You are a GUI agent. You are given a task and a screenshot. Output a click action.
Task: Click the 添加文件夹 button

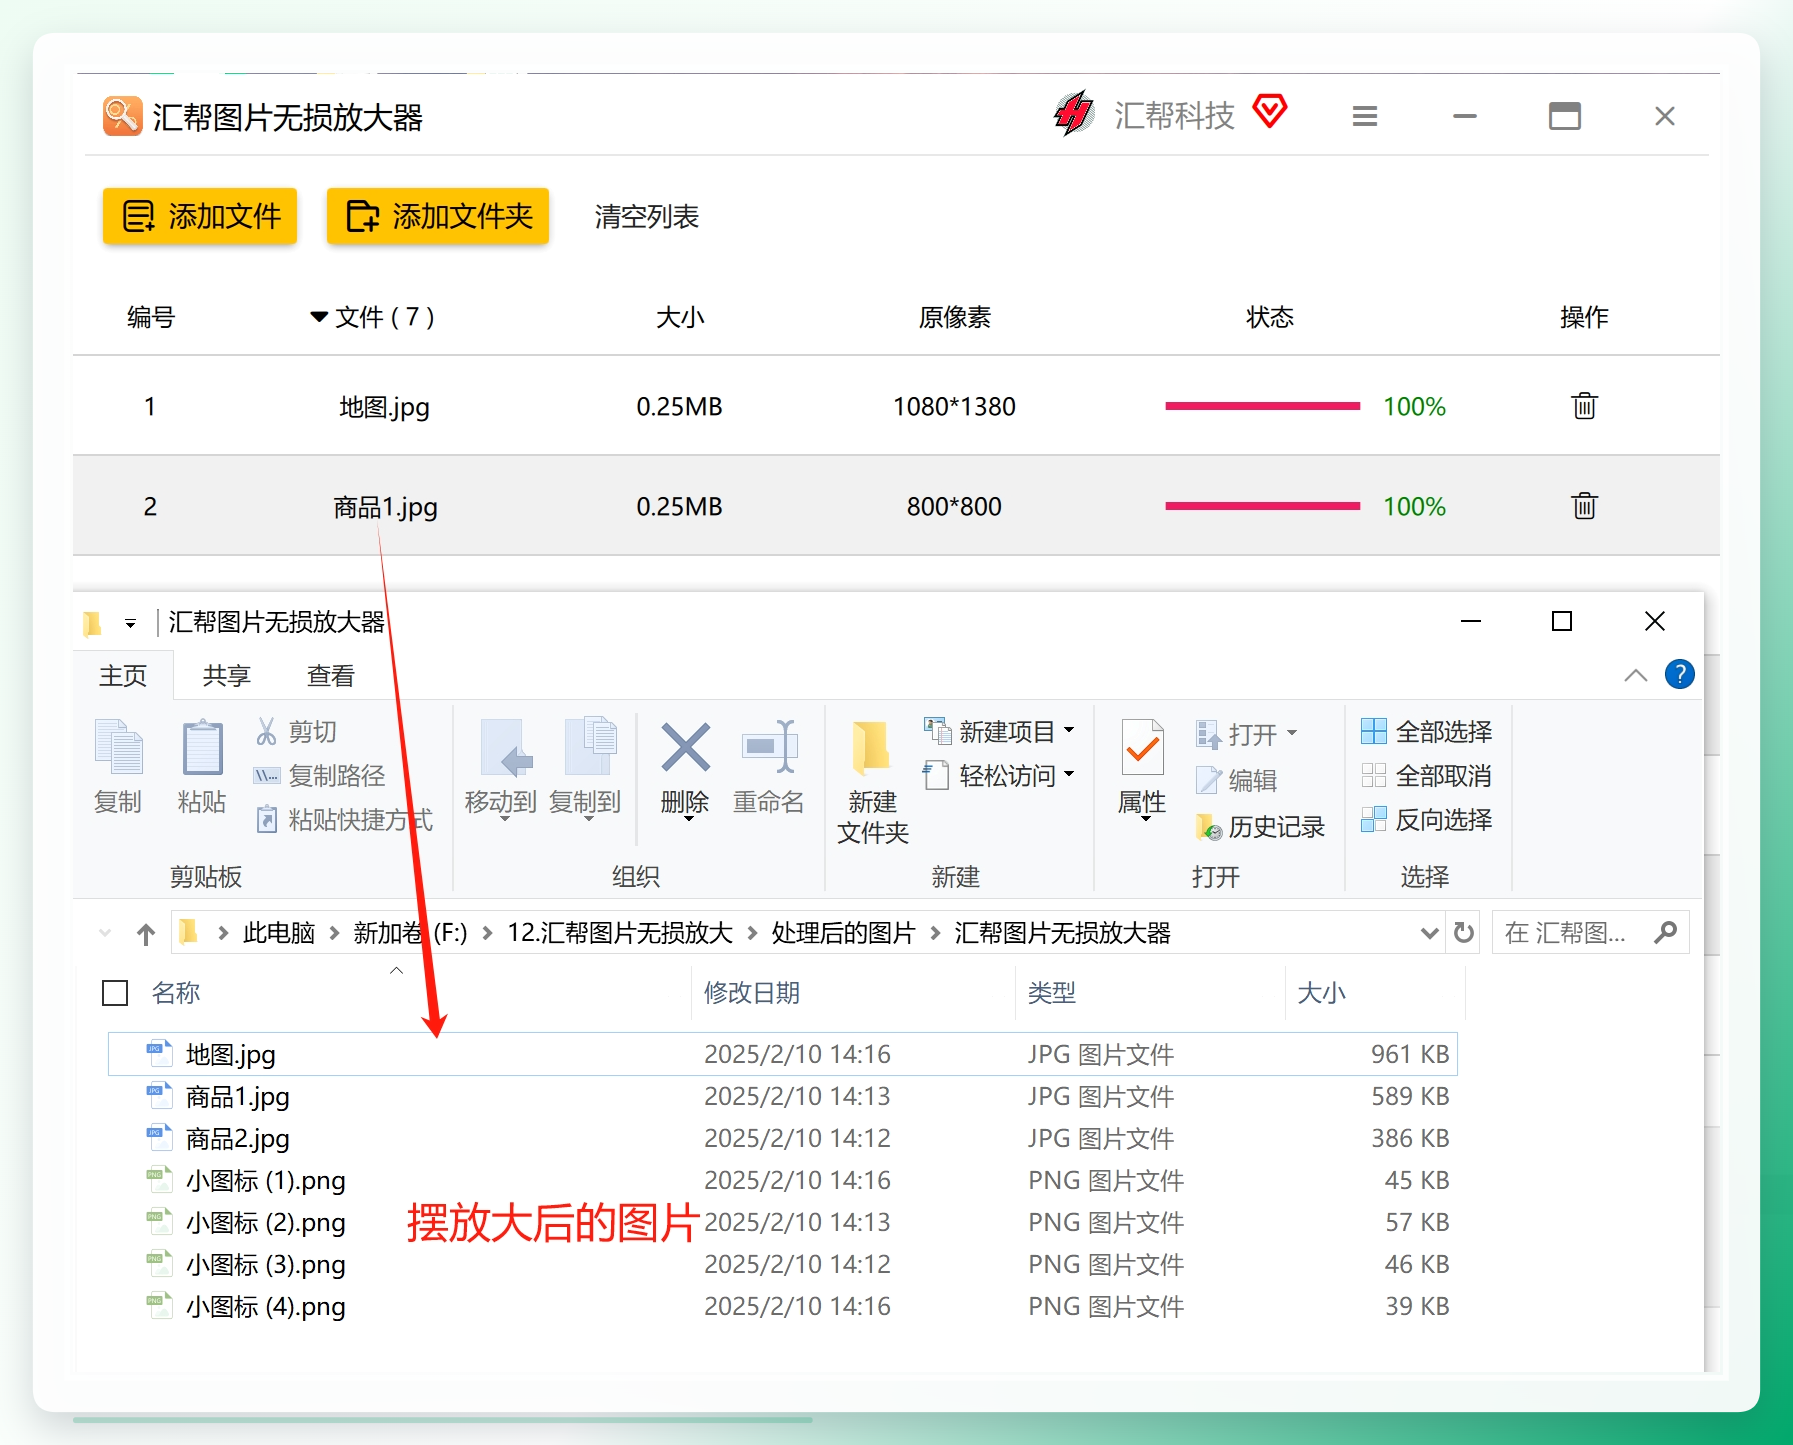(x=438, y=216)
